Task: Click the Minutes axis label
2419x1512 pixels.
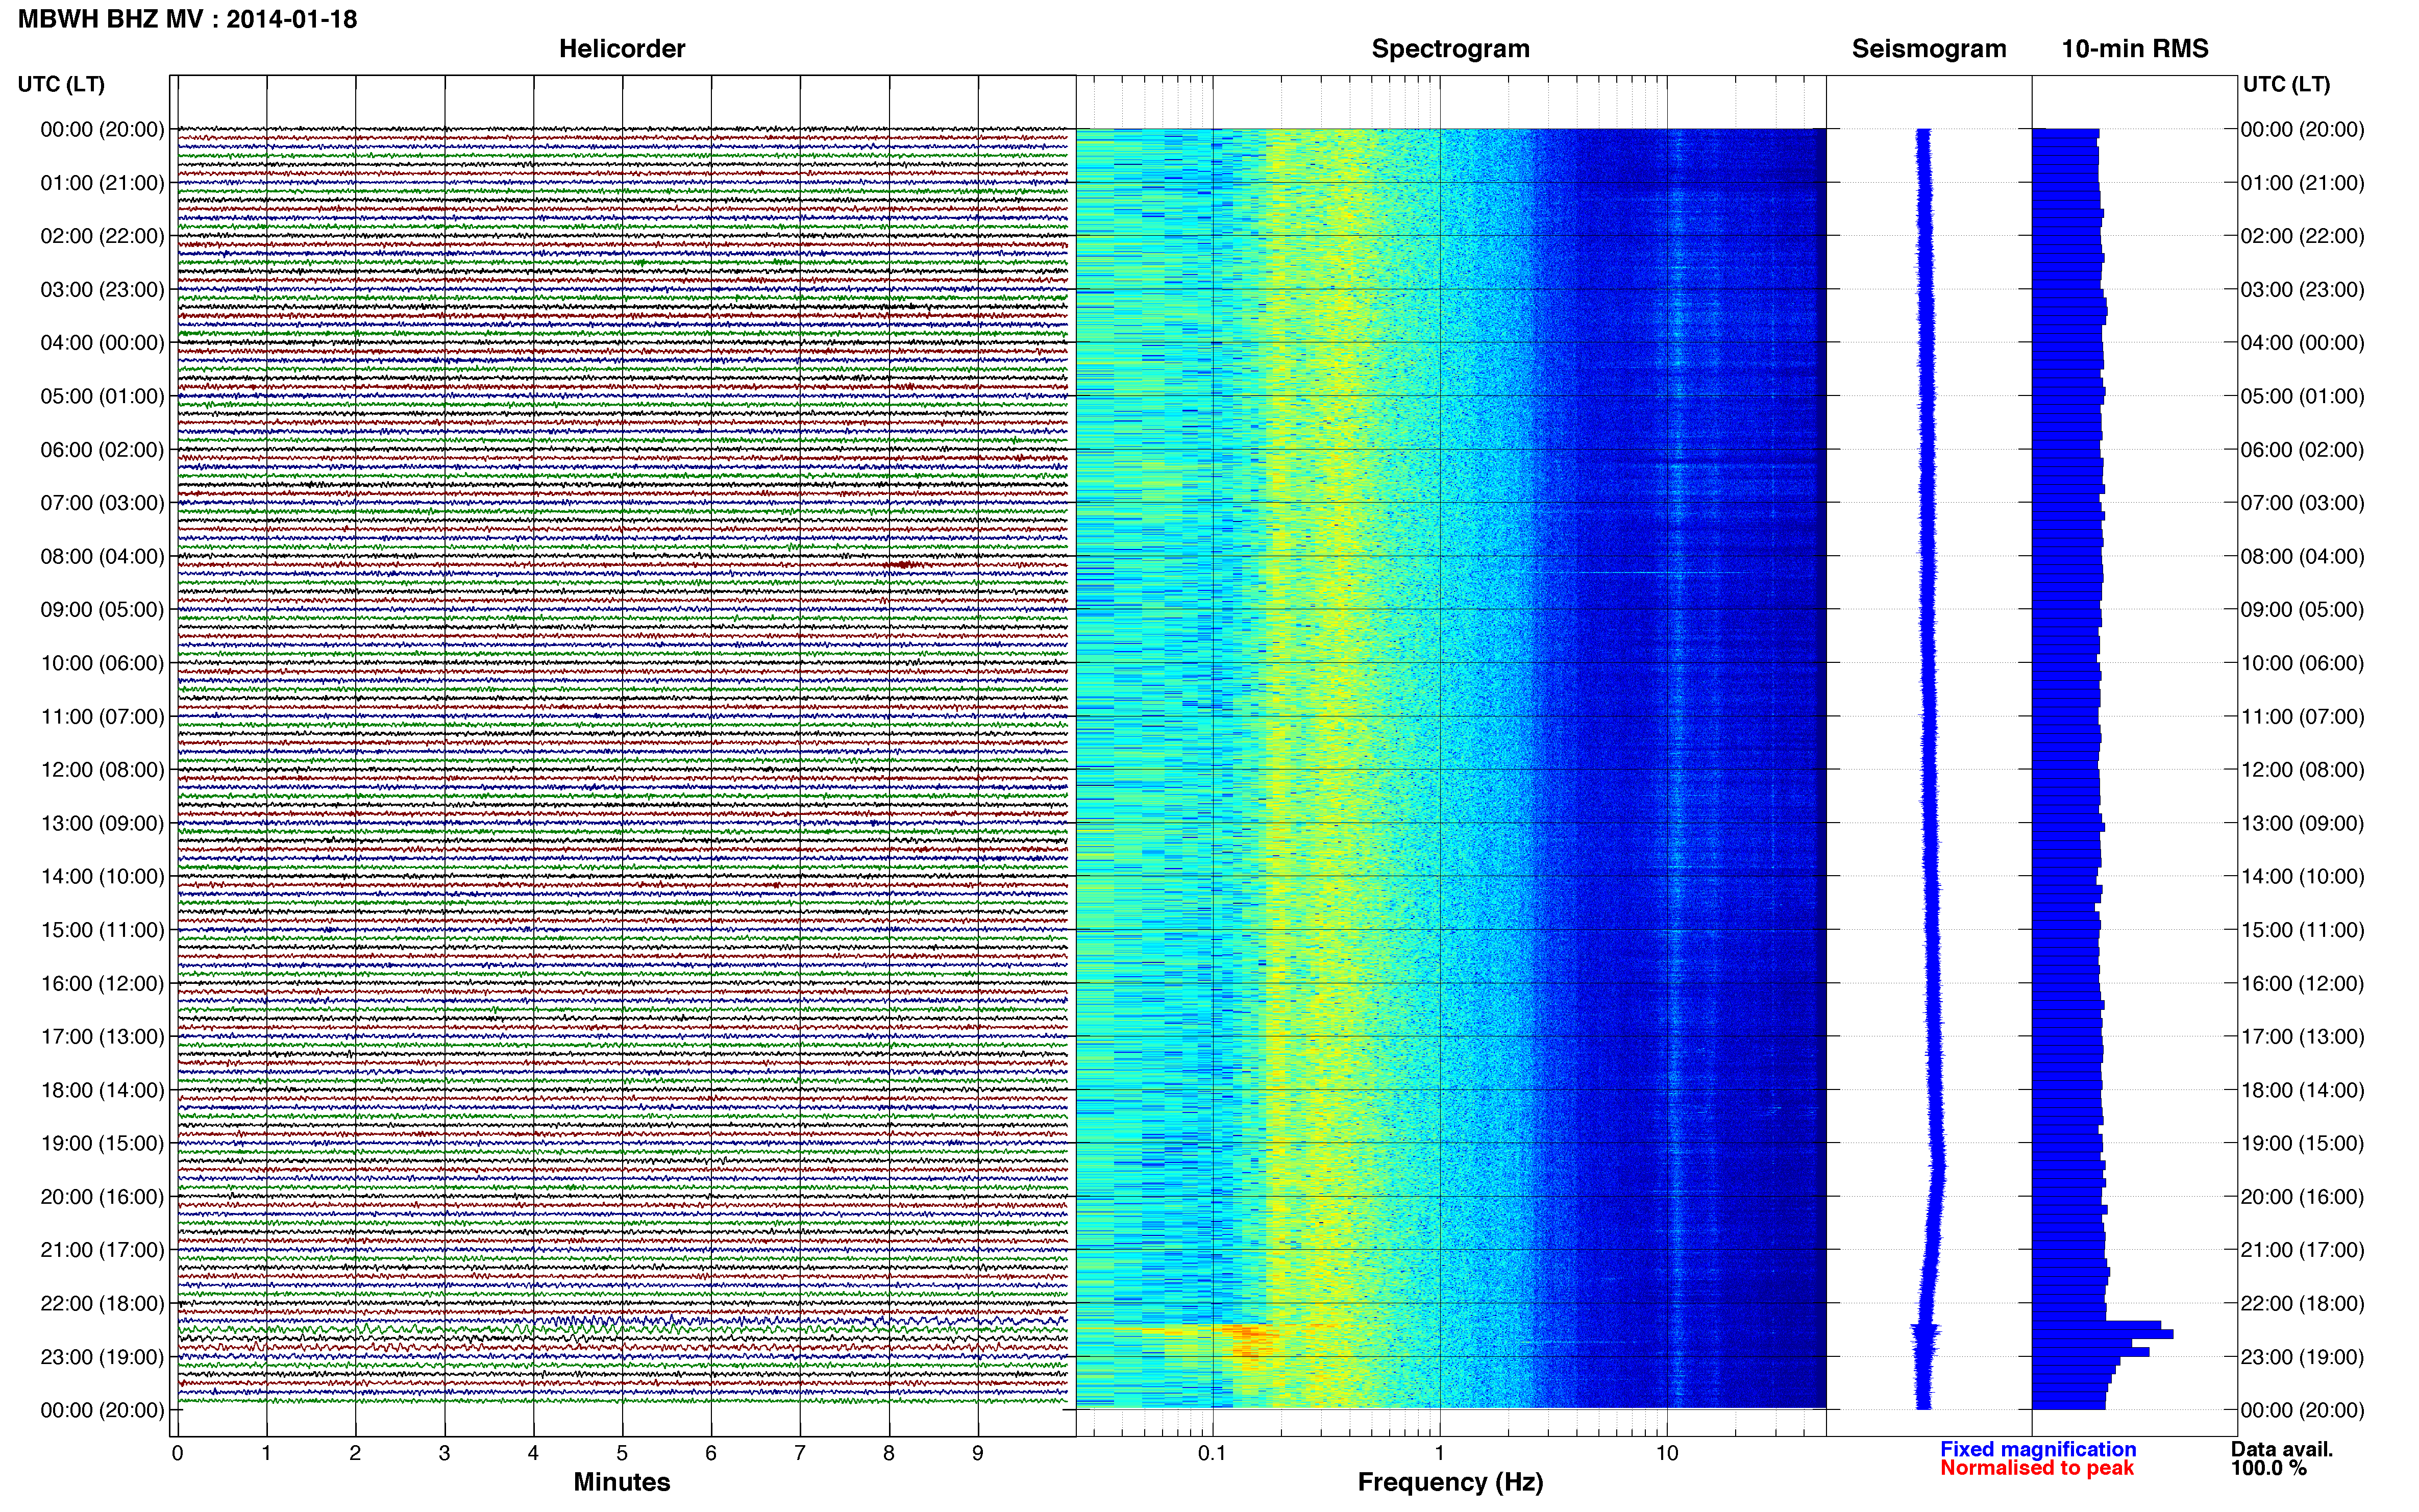Action: pyautogui.click(x=622, y=1482)
